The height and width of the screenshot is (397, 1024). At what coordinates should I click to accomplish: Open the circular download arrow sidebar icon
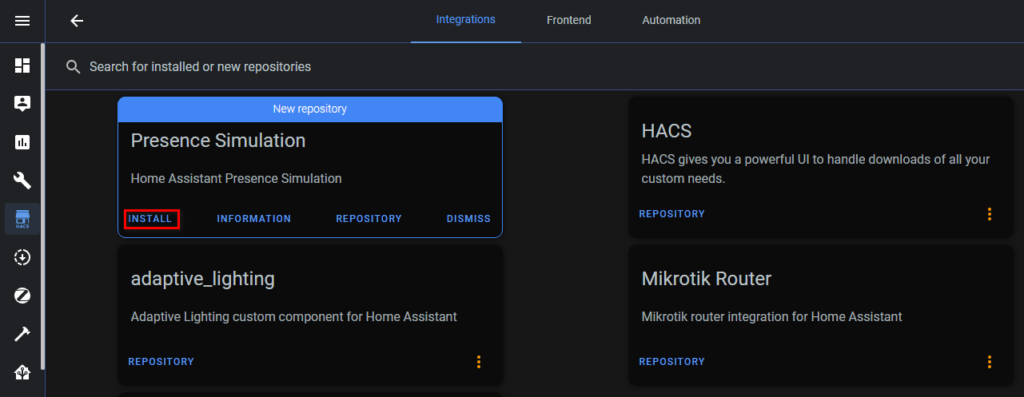(22, 258)
